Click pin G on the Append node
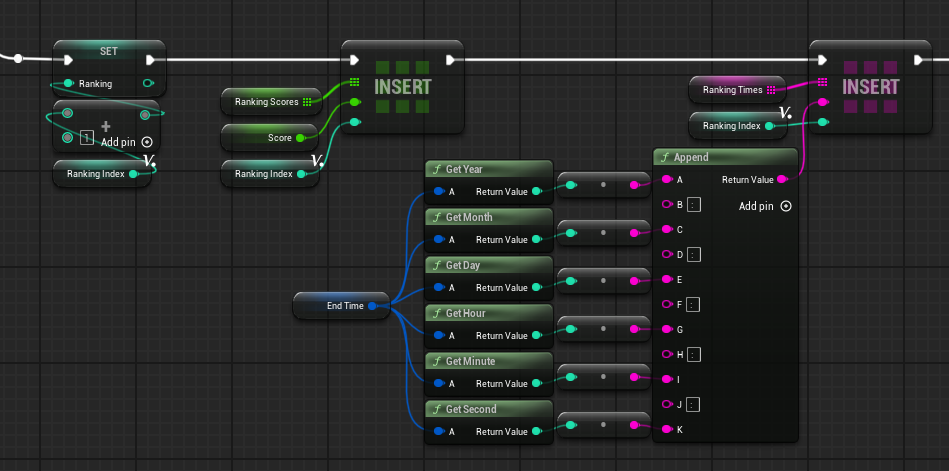Viewport: 949px width, 471px height. pos(667,329)
